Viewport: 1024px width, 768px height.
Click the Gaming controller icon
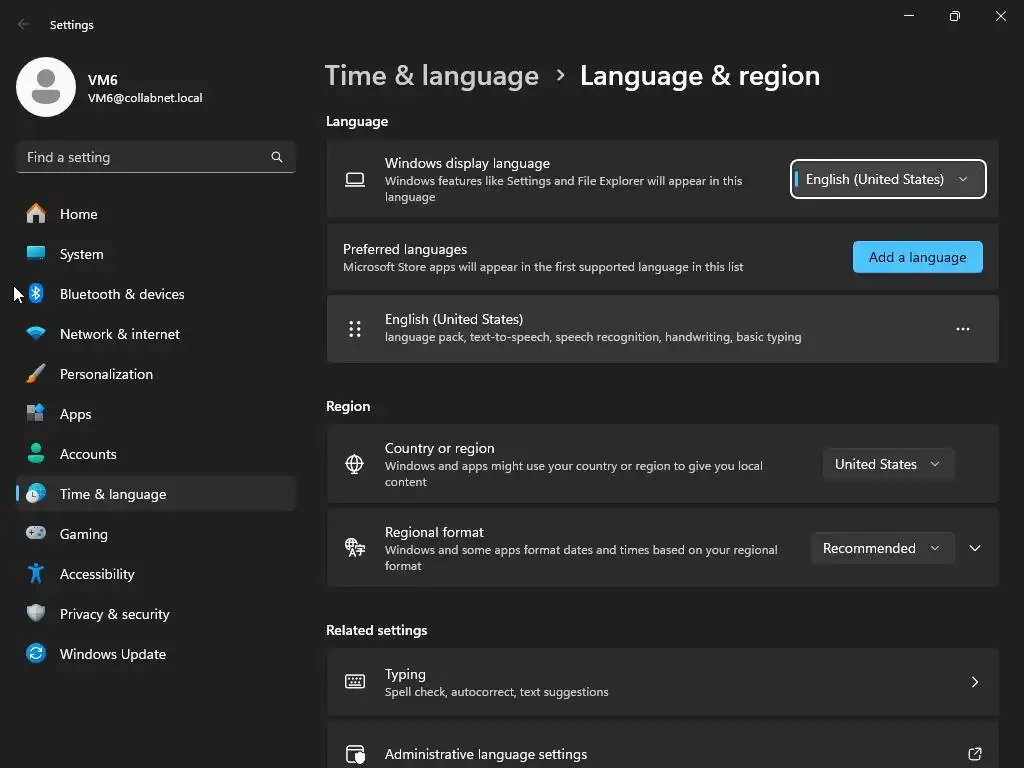point(36,534)
